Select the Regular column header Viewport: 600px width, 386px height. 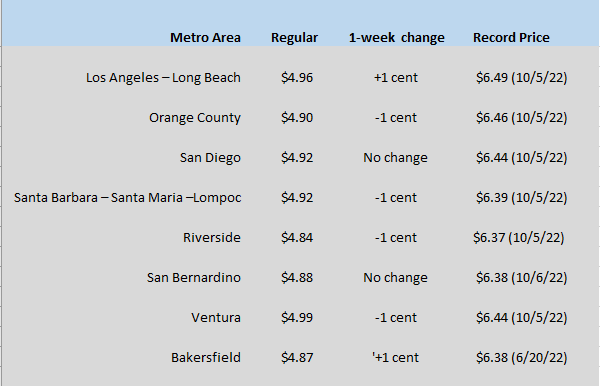(294, 37)
